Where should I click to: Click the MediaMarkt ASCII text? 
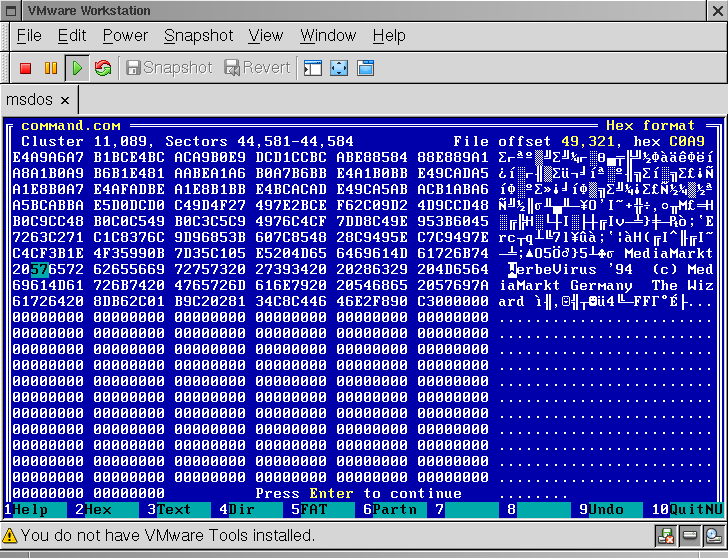[669, 253]
